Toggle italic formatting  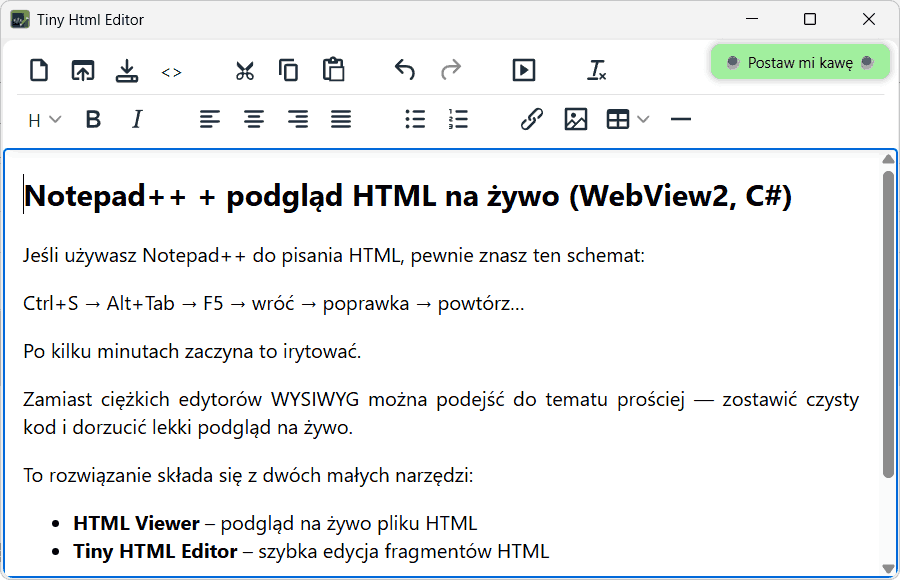tap(137, 120)
